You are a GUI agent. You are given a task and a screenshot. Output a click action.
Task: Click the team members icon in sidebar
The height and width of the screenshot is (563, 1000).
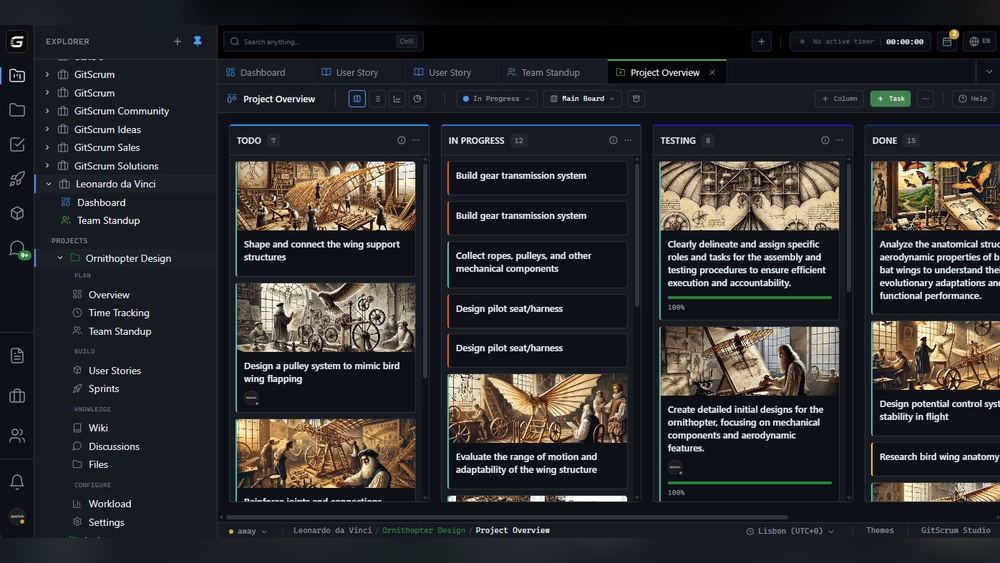[x=17, y=436]
